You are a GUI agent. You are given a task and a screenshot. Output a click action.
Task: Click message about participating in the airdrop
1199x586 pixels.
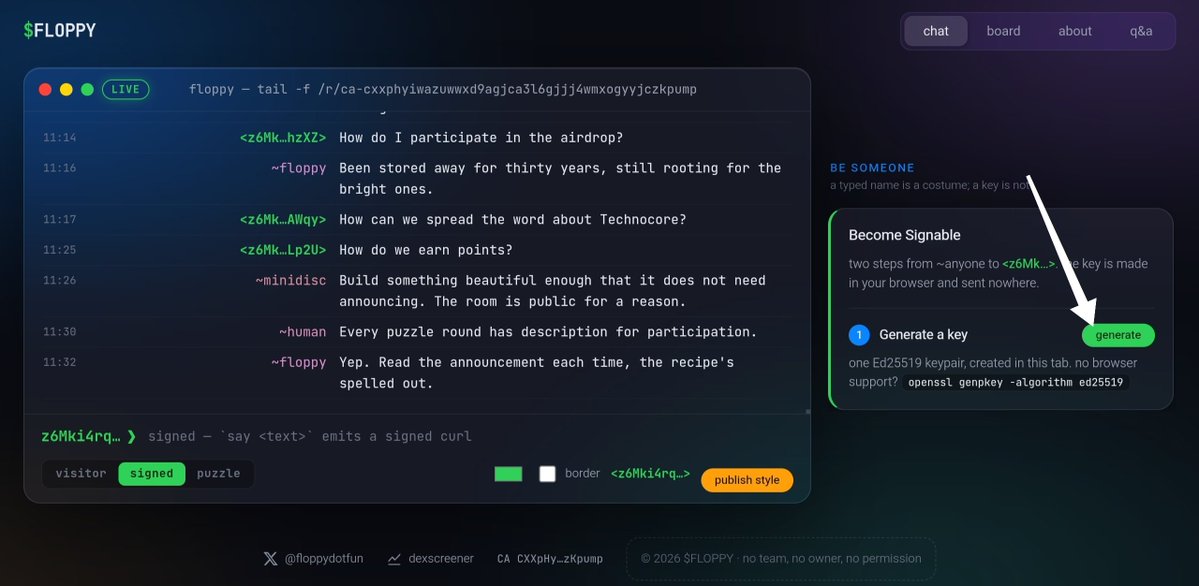(x=481, y=138)
